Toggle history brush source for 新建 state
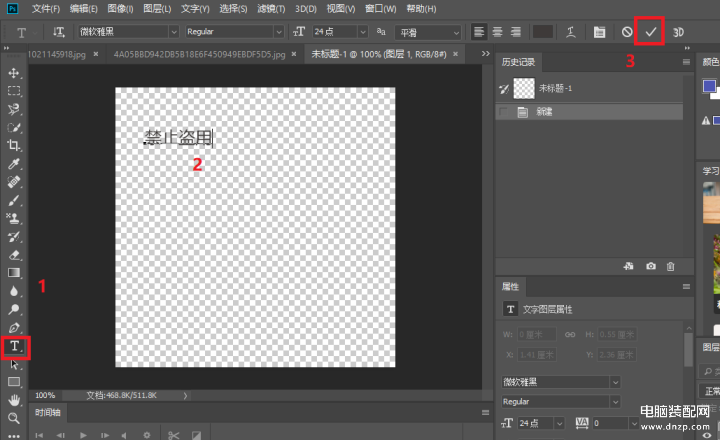720x440 pixels. 504,112
